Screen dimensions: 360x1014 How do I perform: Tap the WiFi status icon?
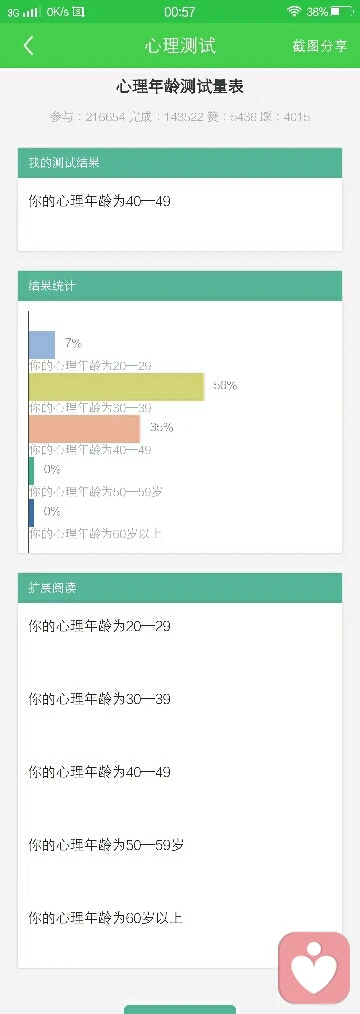294,12
